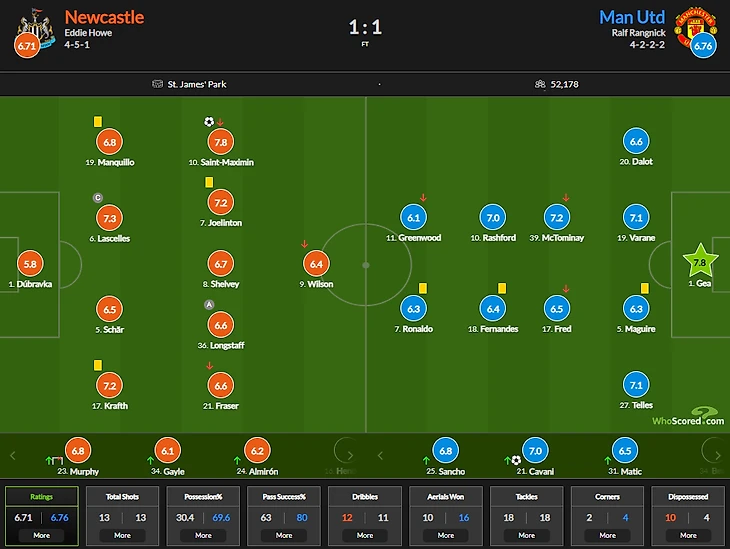Screen dimensions: 730x549
Task: Click Ronaldo's 6.3 rating circle
Action: pos(413,309)
